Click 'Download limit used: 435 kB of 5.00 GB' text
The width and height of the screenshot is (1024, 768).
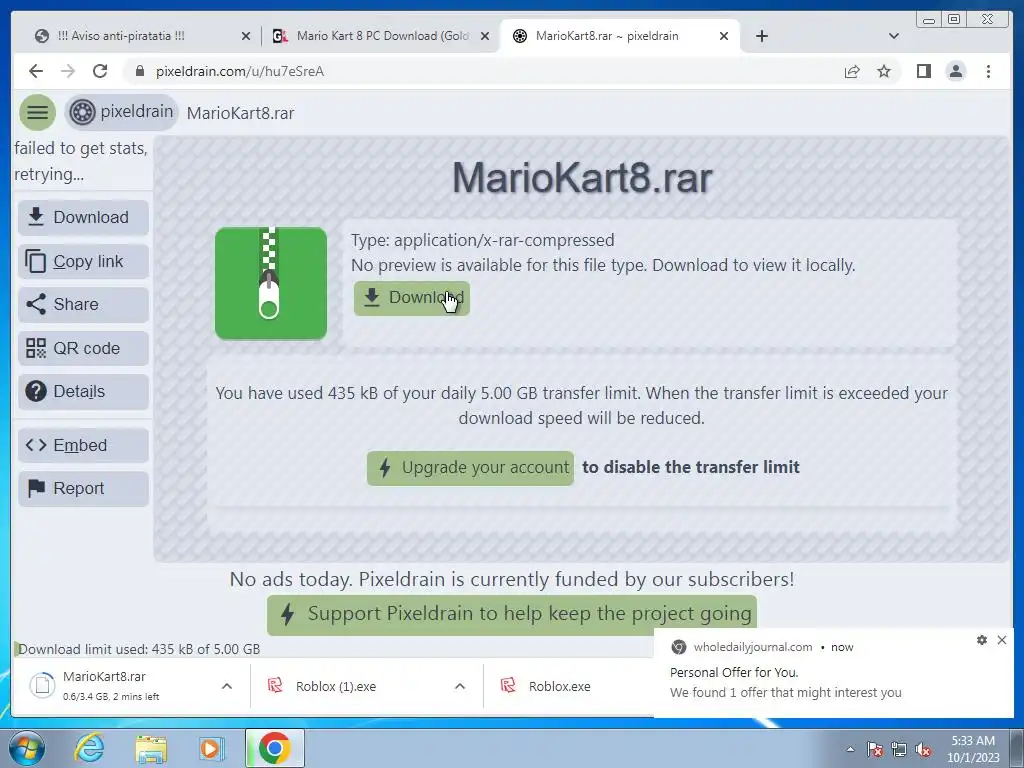pos(139,649)
